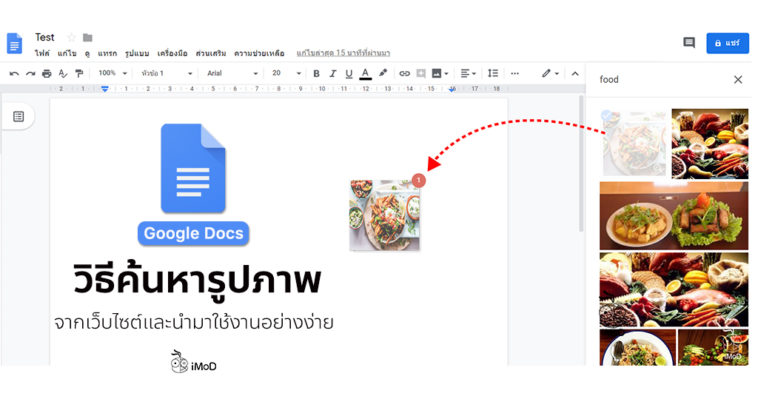Viewport: 758px width, 396px height.
Task: Click the document vertical scrollbar
Action: click(x=581, y=163)
